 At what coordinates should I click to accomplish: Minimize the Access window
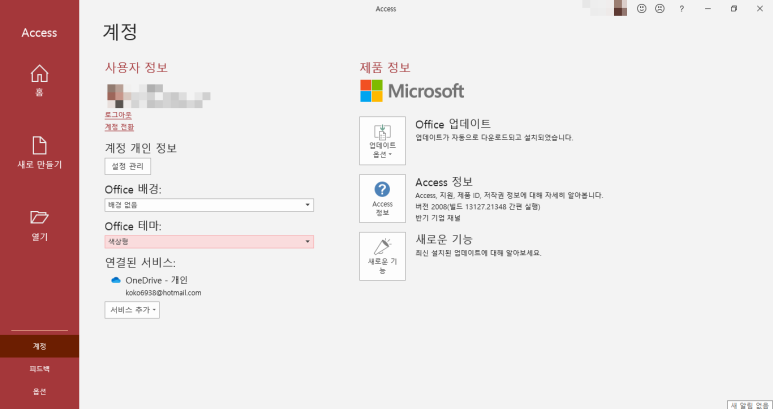(708, 9)
